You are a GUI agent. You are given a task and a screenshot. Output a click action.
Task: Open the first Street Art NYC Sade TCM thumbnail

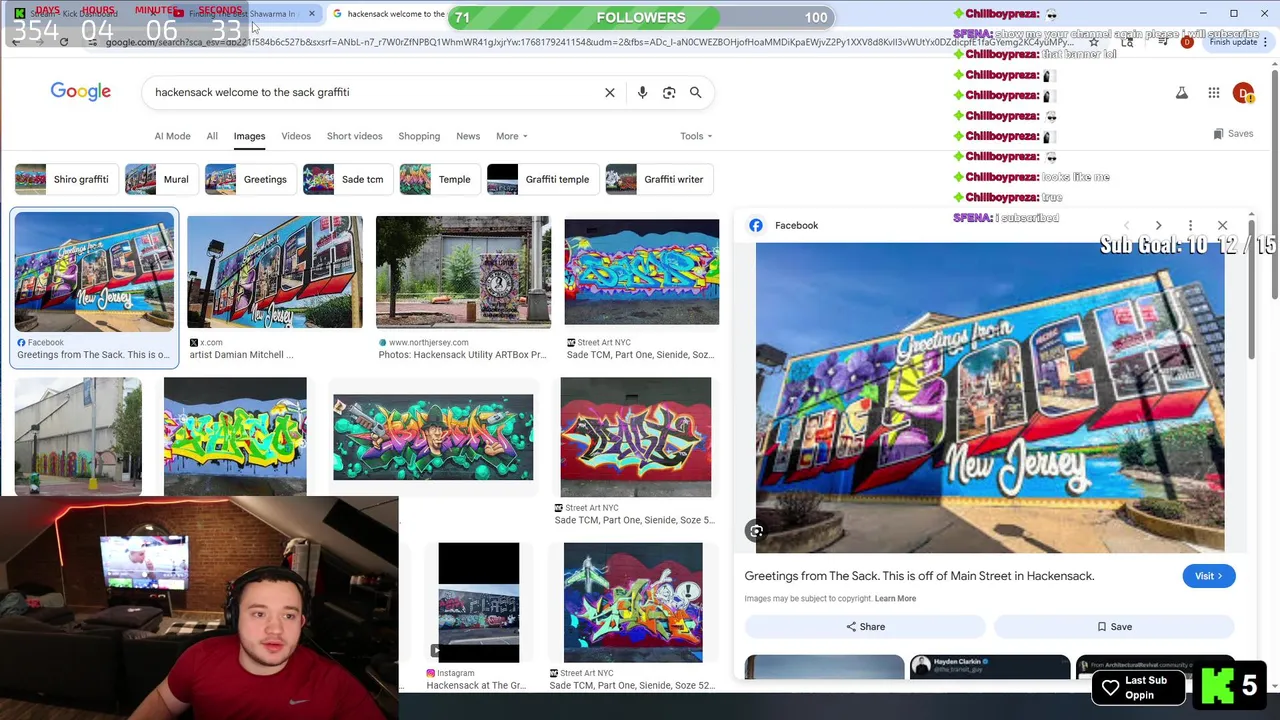[x=641, y=272]
